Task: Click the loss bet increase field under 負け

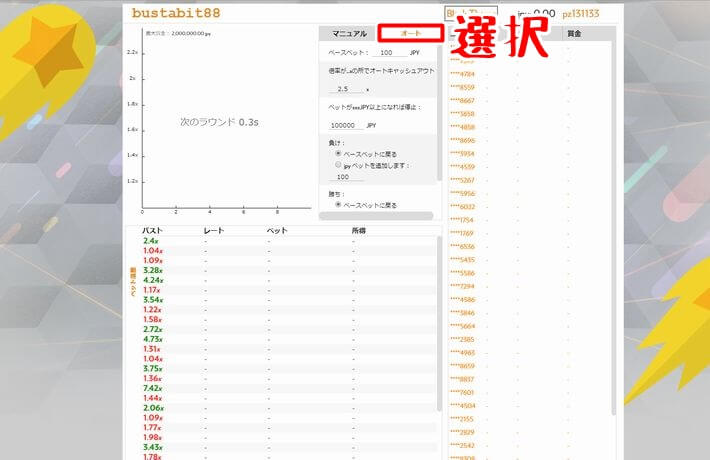Action: click(345, 177)
